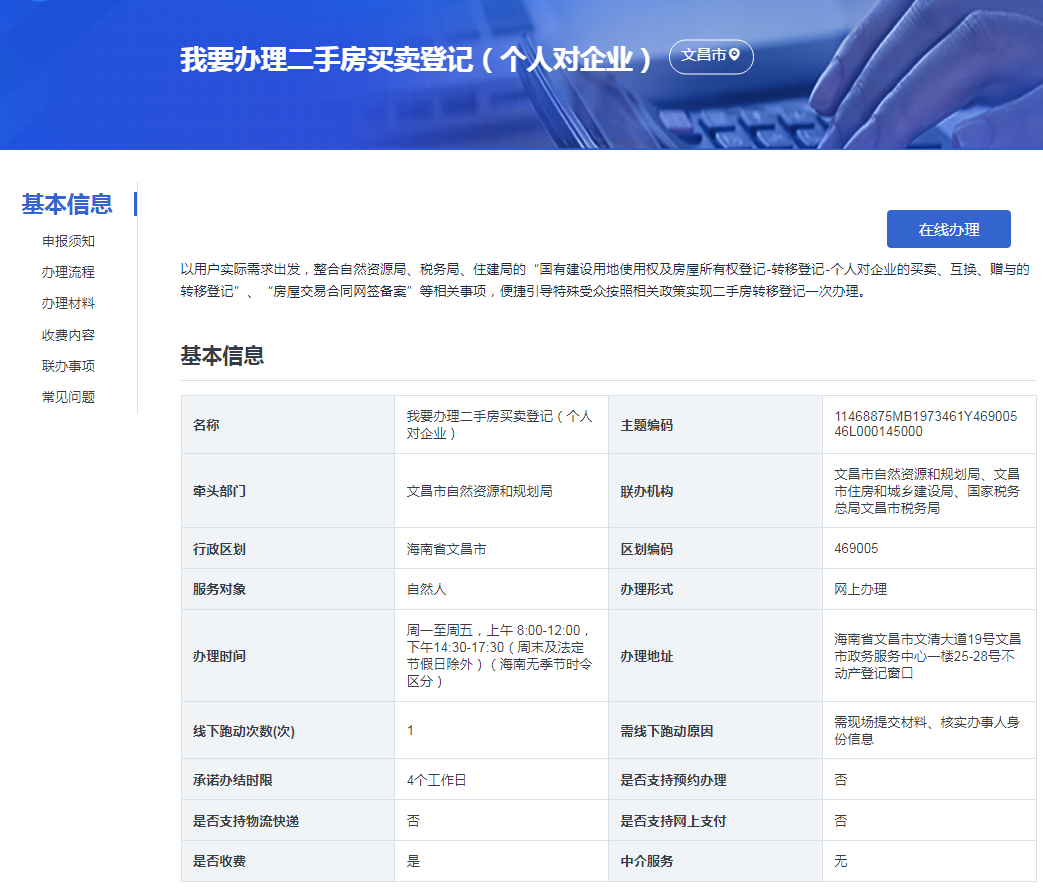Select the value 海南省文昌市

click(446, 549)
